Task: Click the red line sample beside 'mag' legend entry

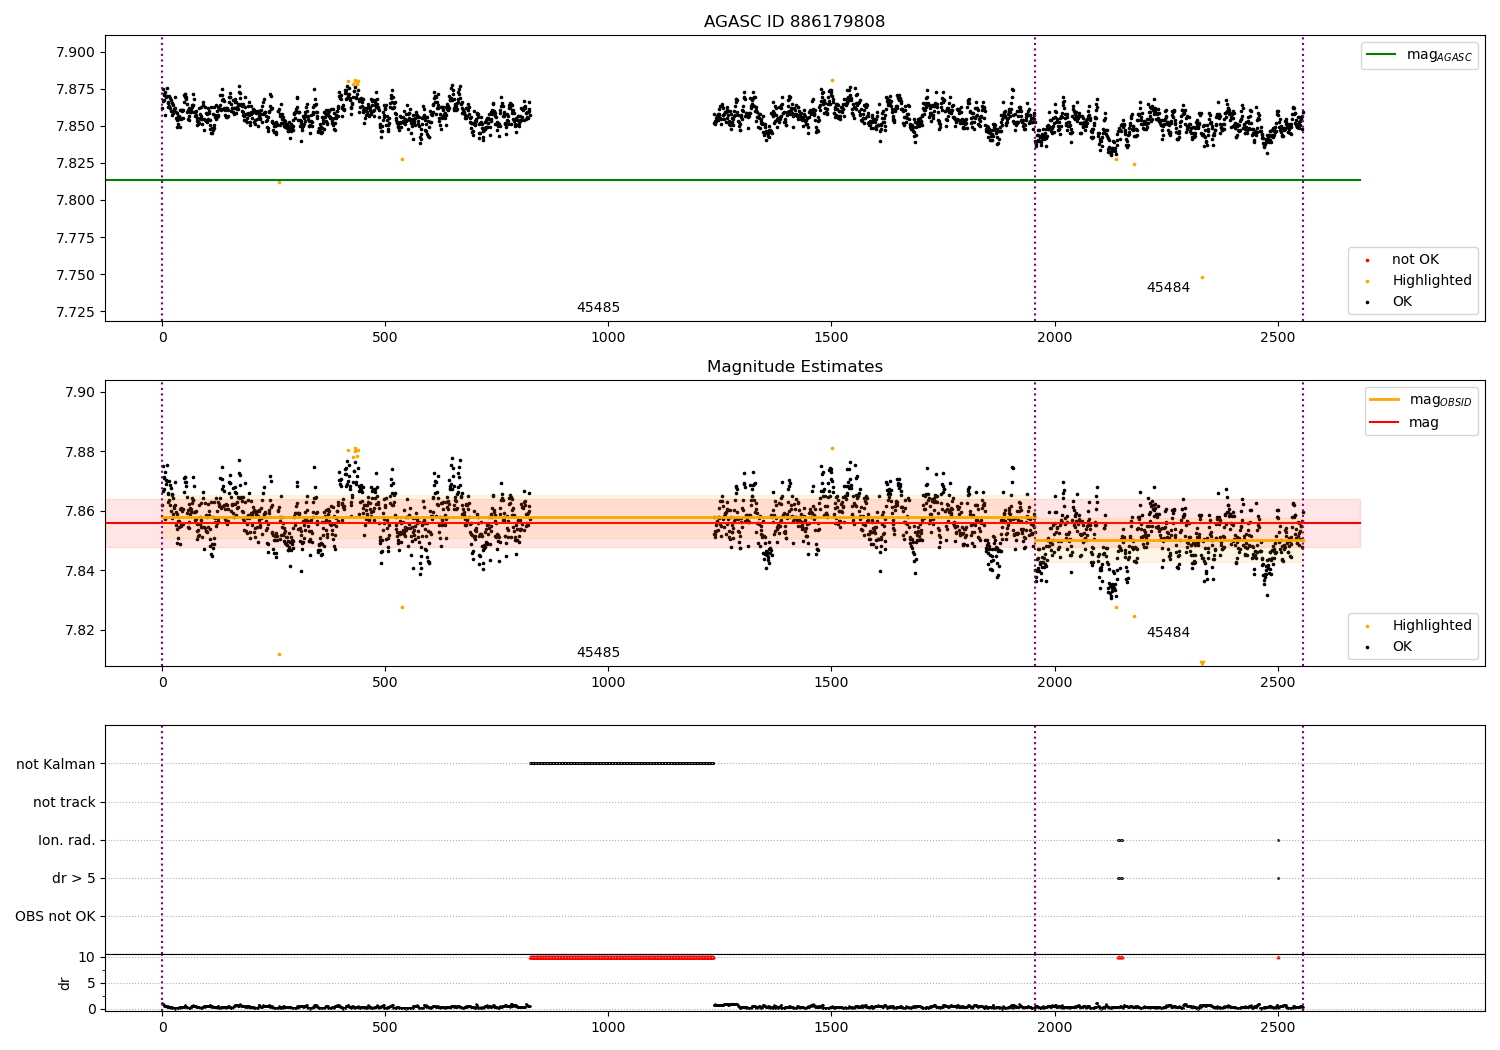Action: 1385,422
